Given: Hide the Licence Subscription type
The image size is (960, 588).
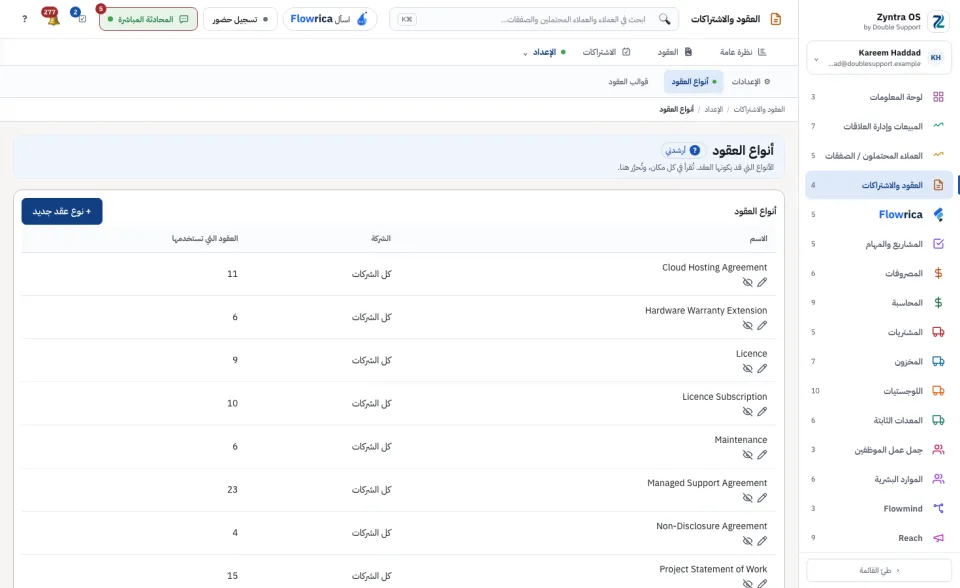Looking at the screenshot, I should pos(748,412).
